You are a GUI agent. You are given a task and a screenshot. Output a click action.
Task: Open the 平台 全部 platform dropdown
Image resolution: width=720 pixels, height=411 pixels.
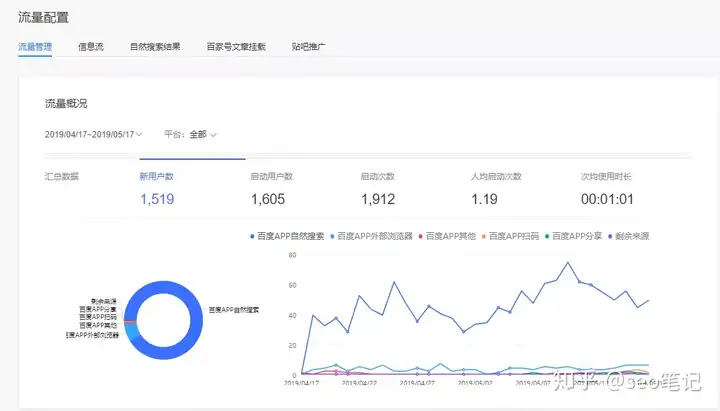pyautogui.click(x=190, y=135)
